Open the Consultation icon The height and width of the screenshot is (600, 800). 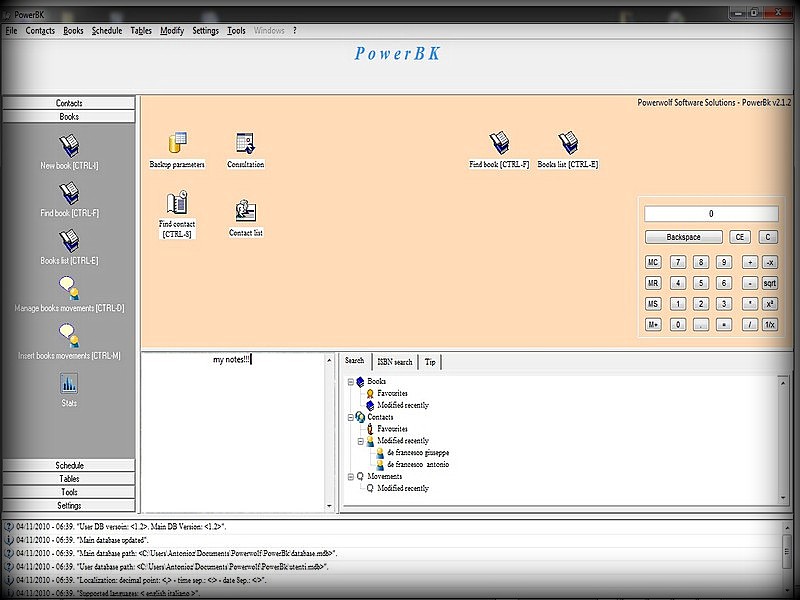click(245, 143)
